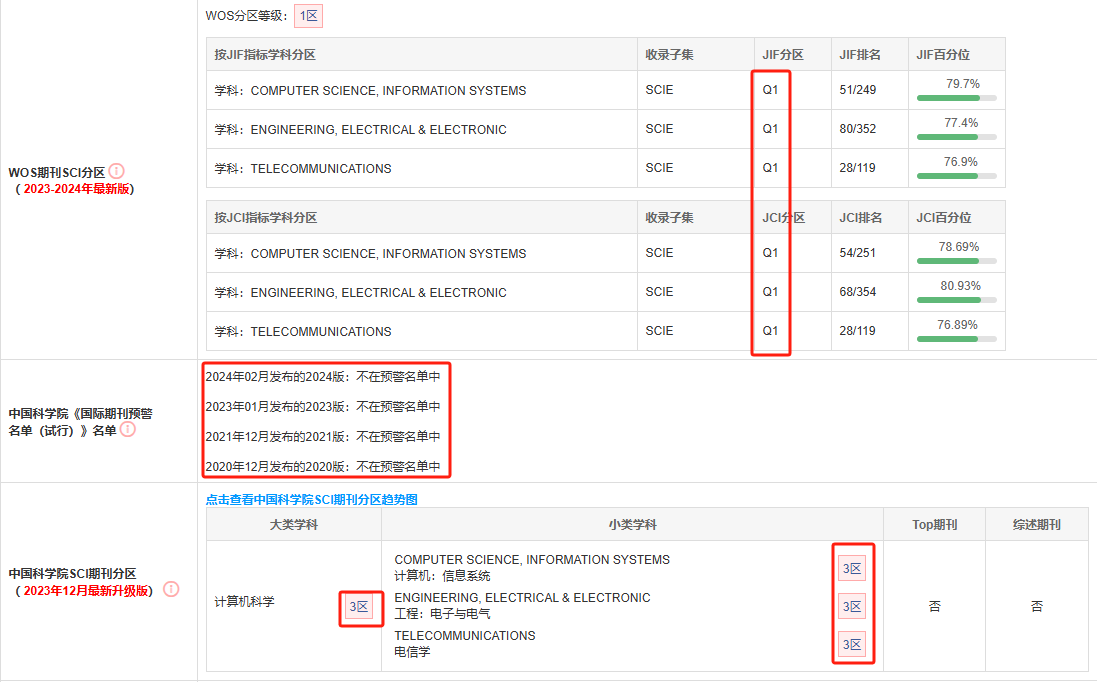Click the 3区 badge for 电信学

(x=852, y=644)
